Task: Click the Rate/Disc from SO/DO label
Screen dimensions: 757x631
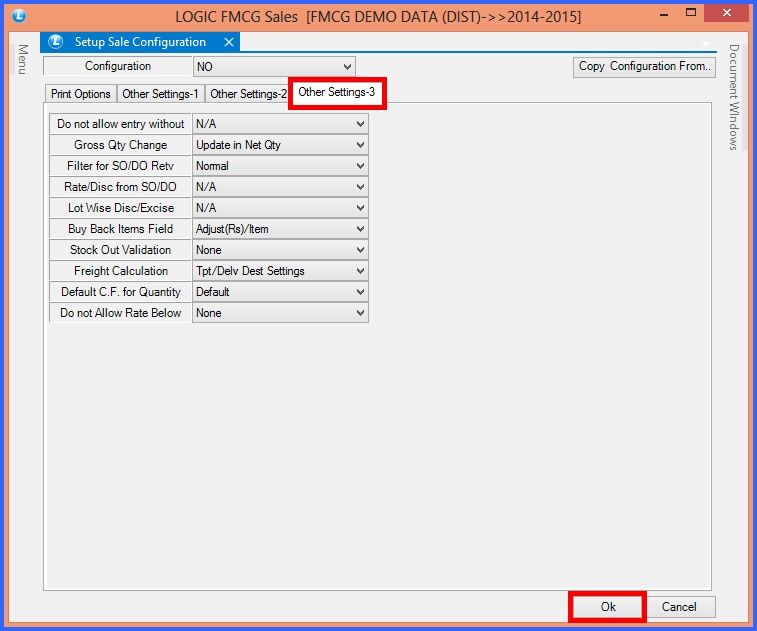Action: (x=120, y=187)
